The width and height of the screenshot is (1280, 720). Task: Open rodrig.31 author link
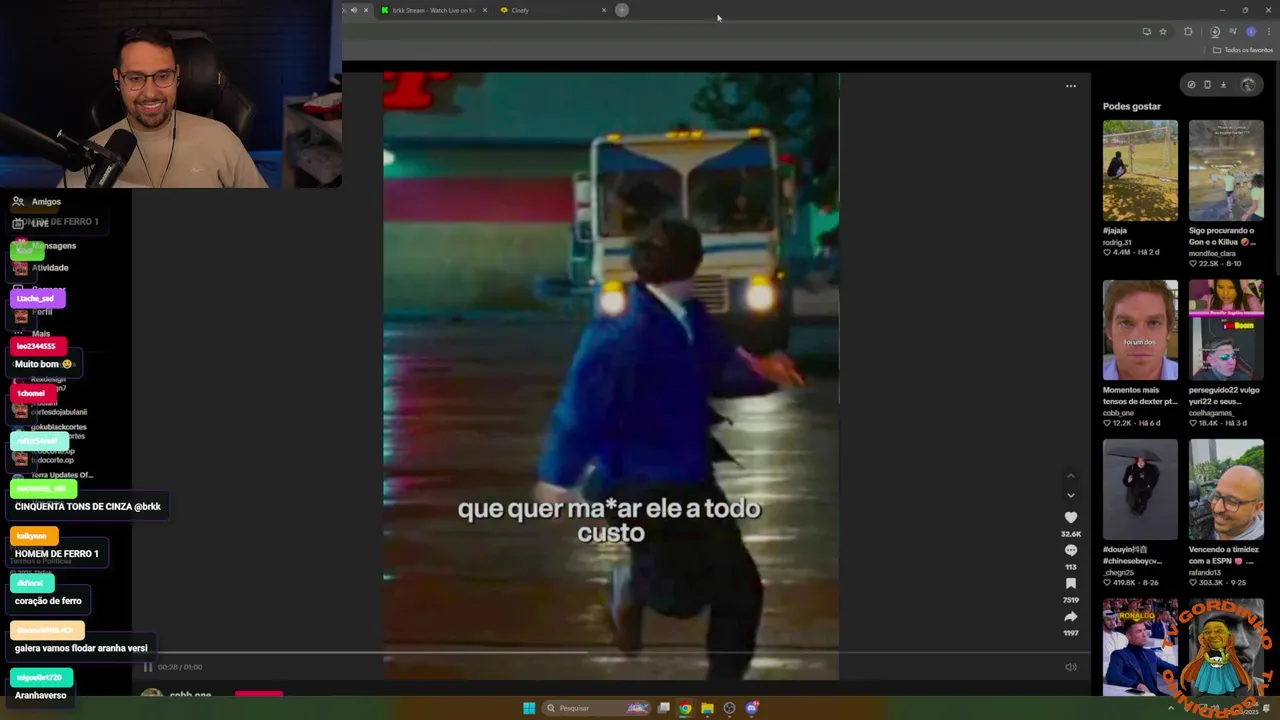tap(1117, 242)
